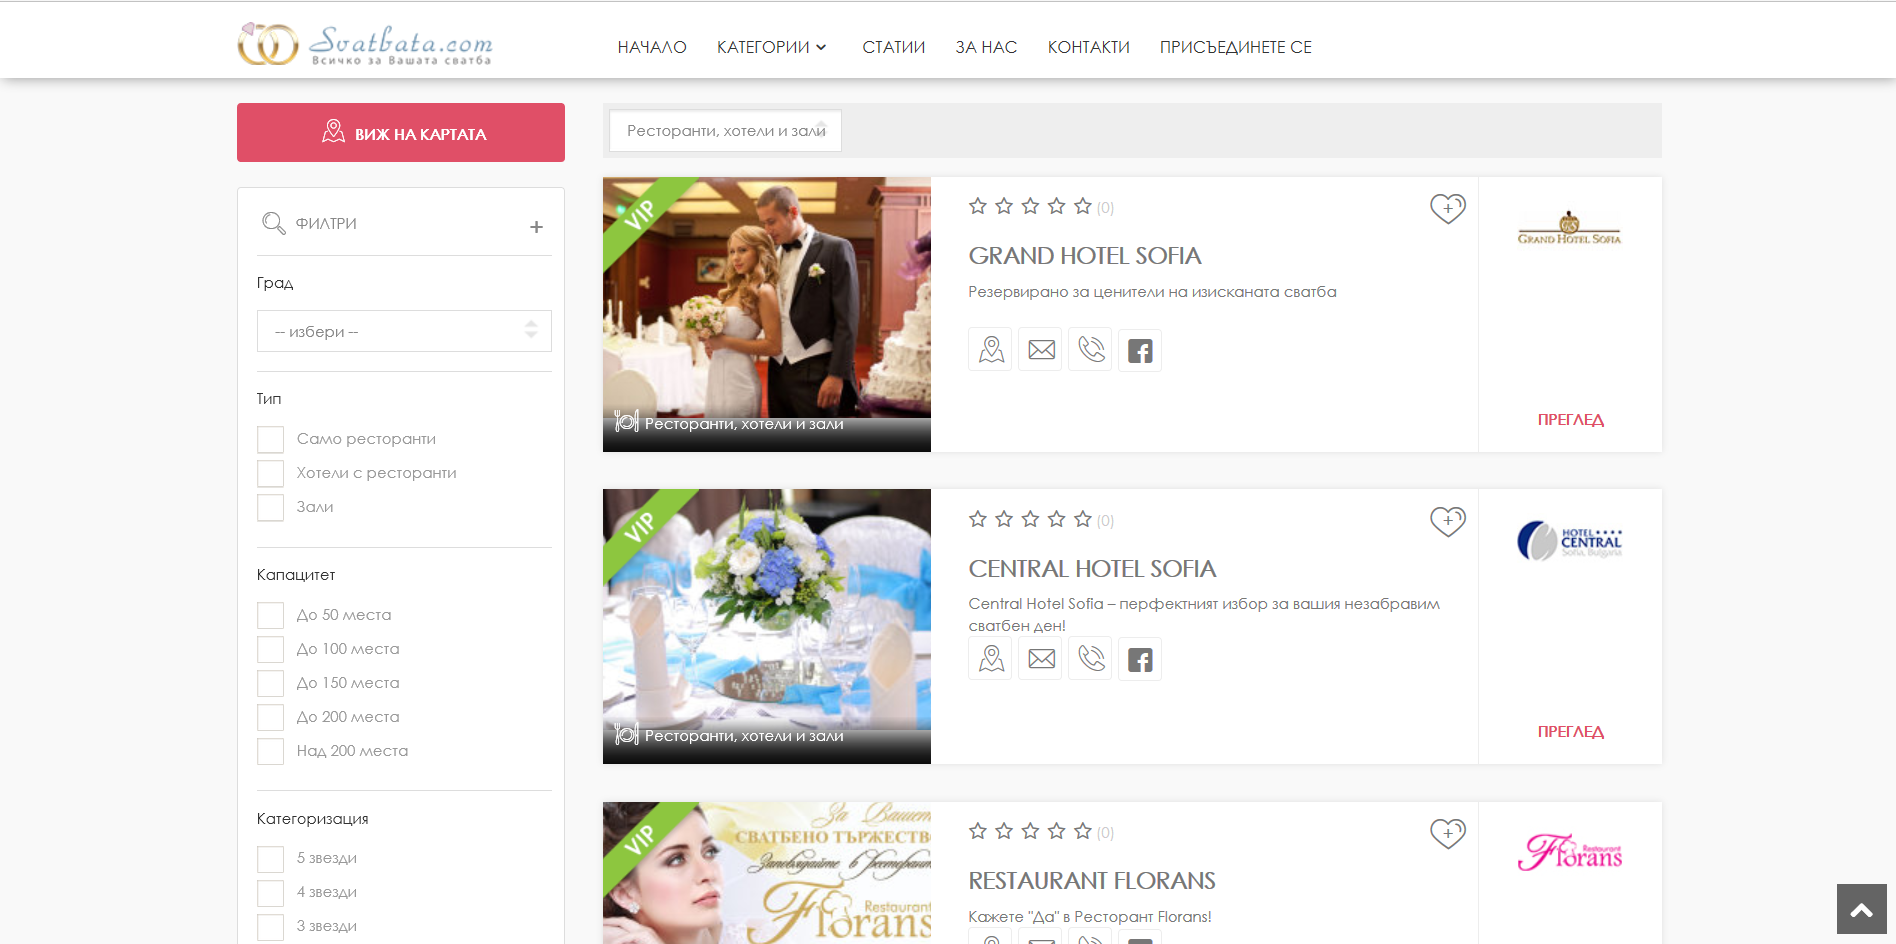This screenshot has height=944, width=1896.
Task: Add Central Hotel Sofia to favorites heart
Action: [1447, 521]
